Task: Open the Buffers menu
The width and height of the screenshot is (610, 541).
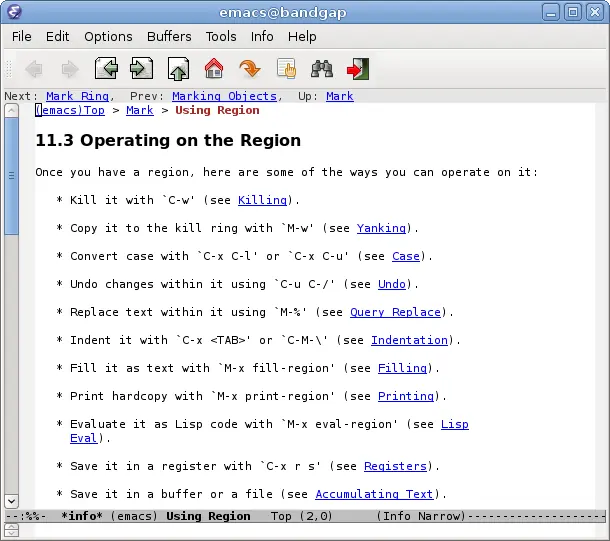Action: [169, 37]
